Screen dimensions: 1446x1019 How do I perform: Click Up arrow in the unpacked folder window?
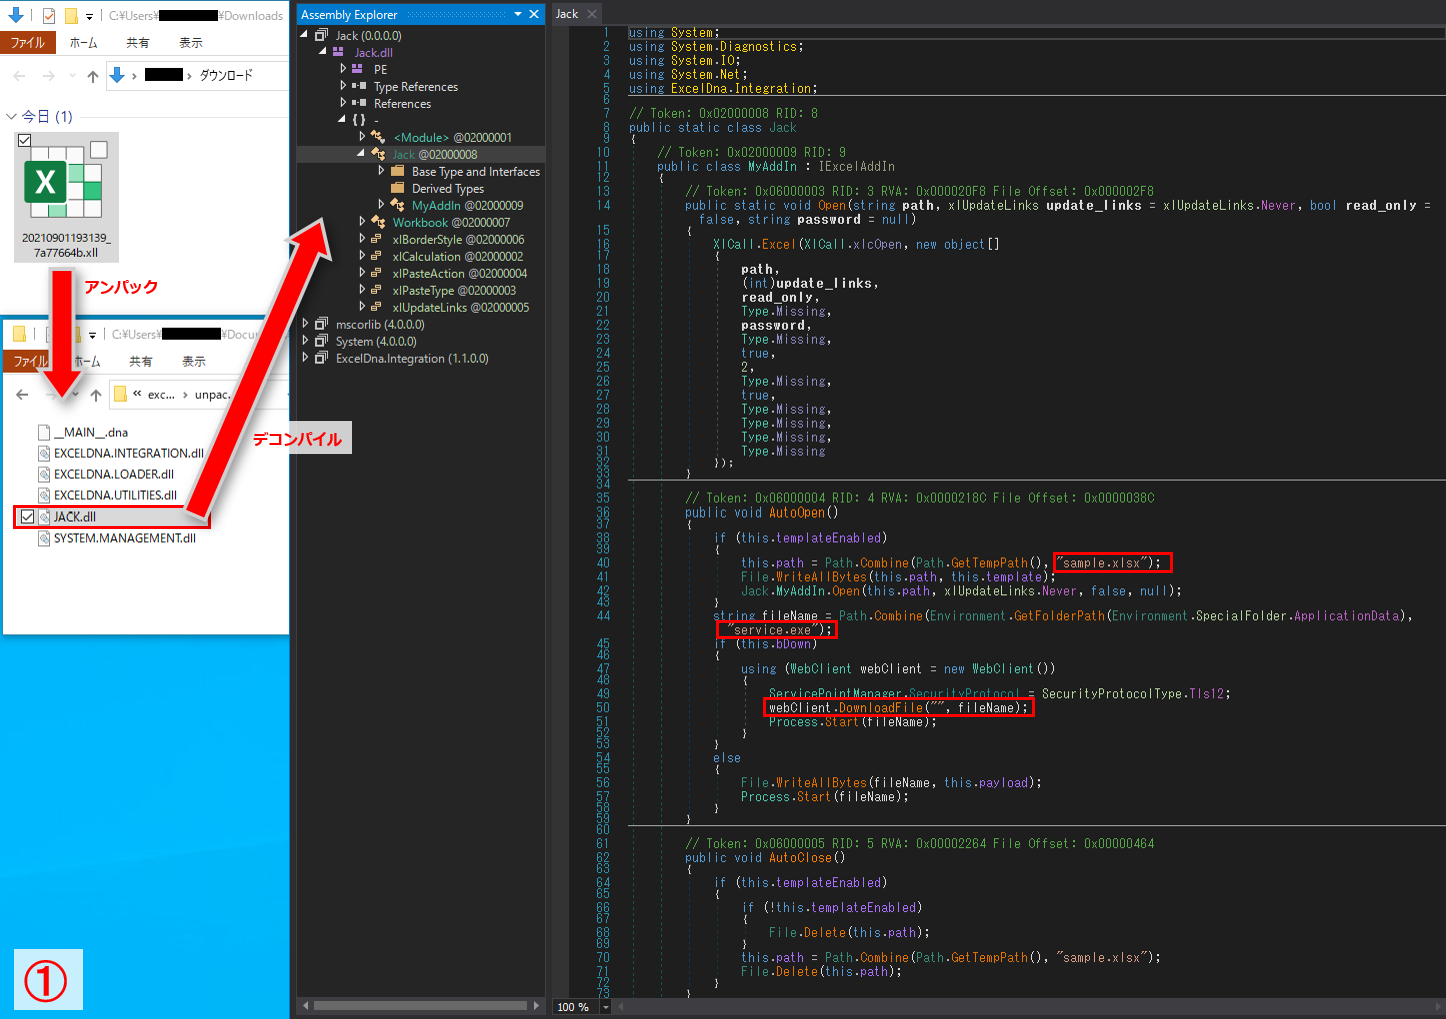tap(96, 395)
